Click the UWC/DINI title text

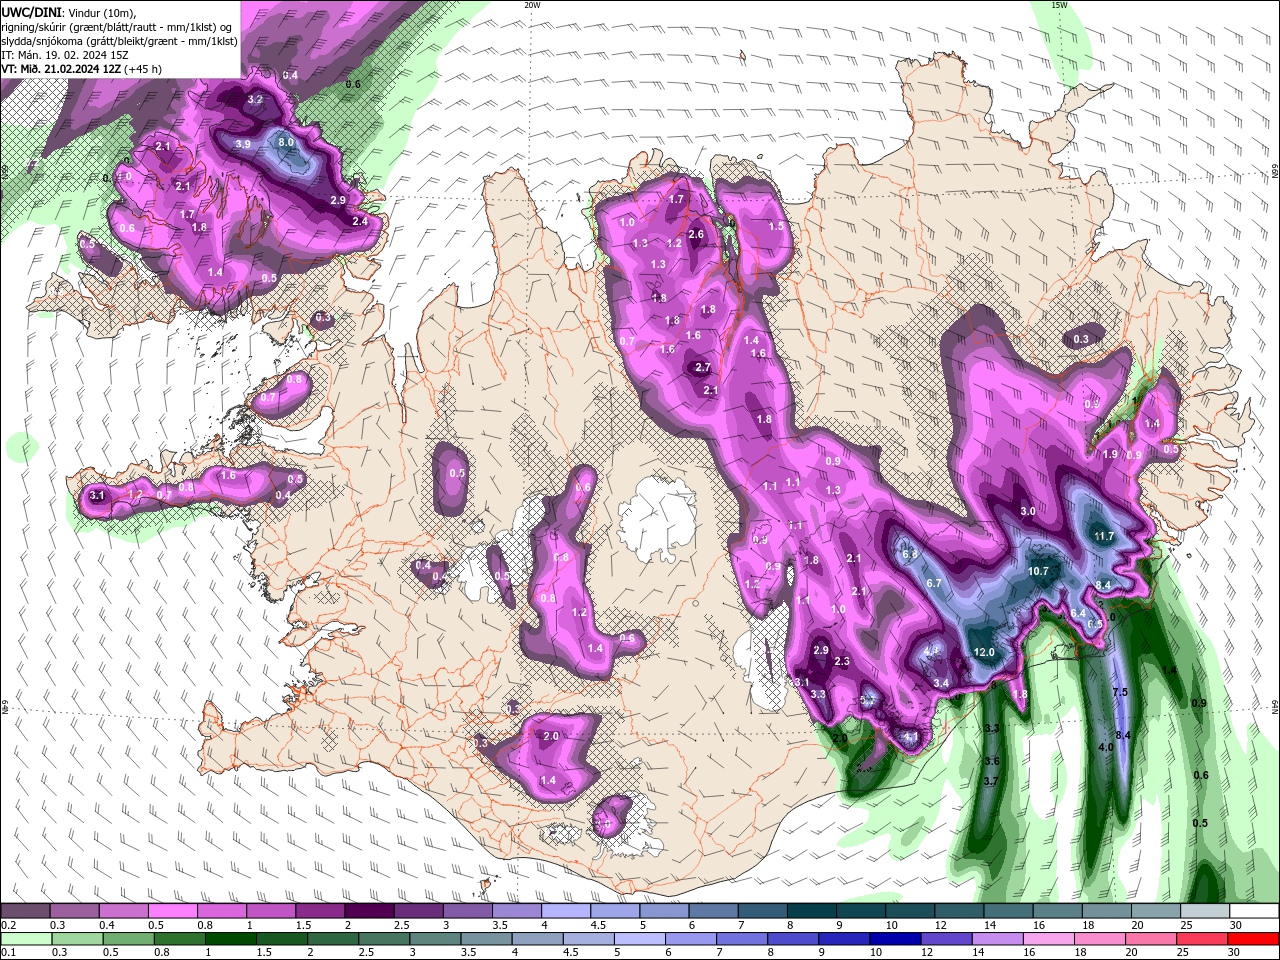32,12
